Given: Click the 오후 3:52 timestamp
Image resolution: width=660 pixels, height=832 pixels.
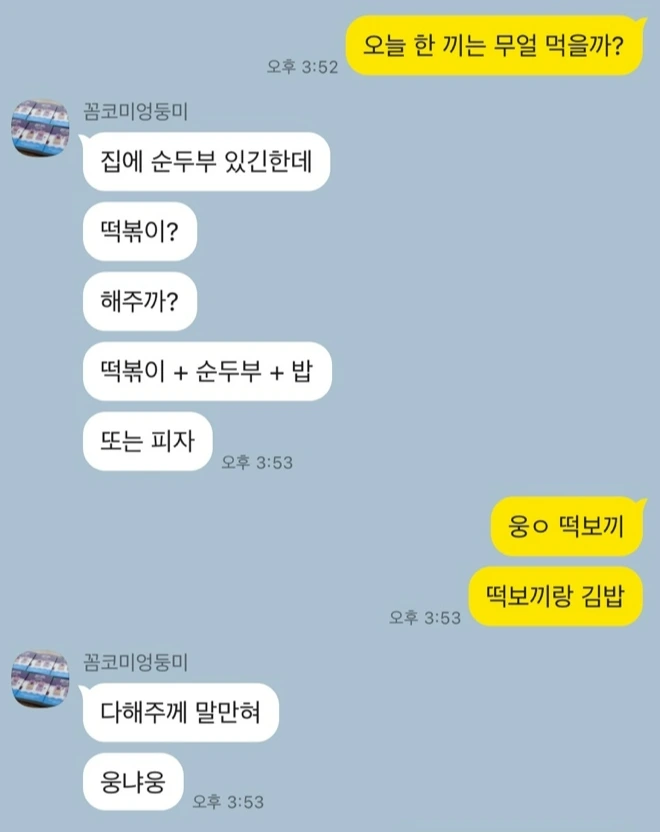Looking at the screenshot, I should pos(302,67).
